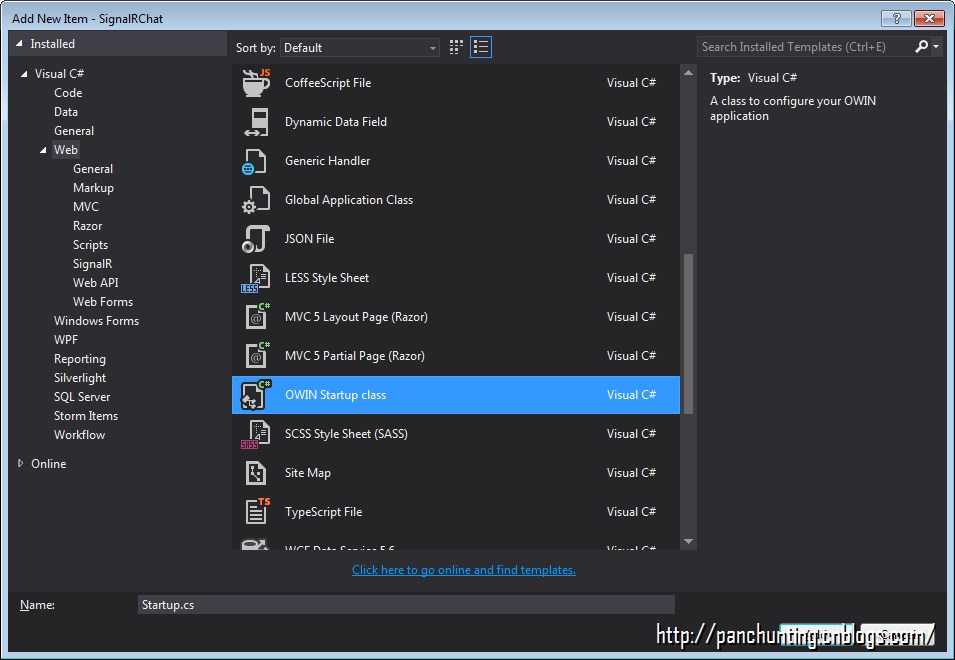The image size is (955, 660).
Task: Click the TypeScript File icon
Action: 257,511
